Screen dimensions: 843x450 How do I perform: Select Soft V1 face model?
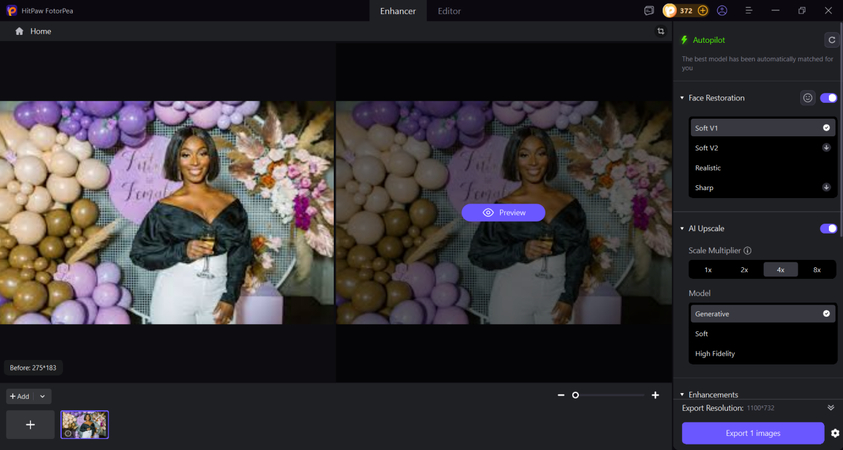[x=762, y=128]
